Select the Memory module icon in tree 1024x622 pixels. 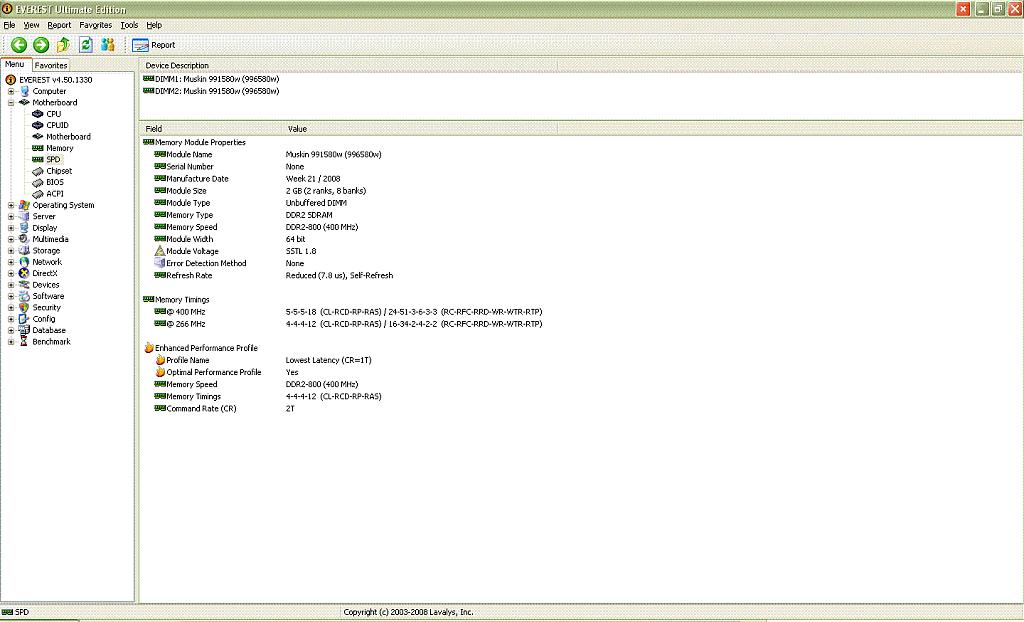[x=38, y=148]
